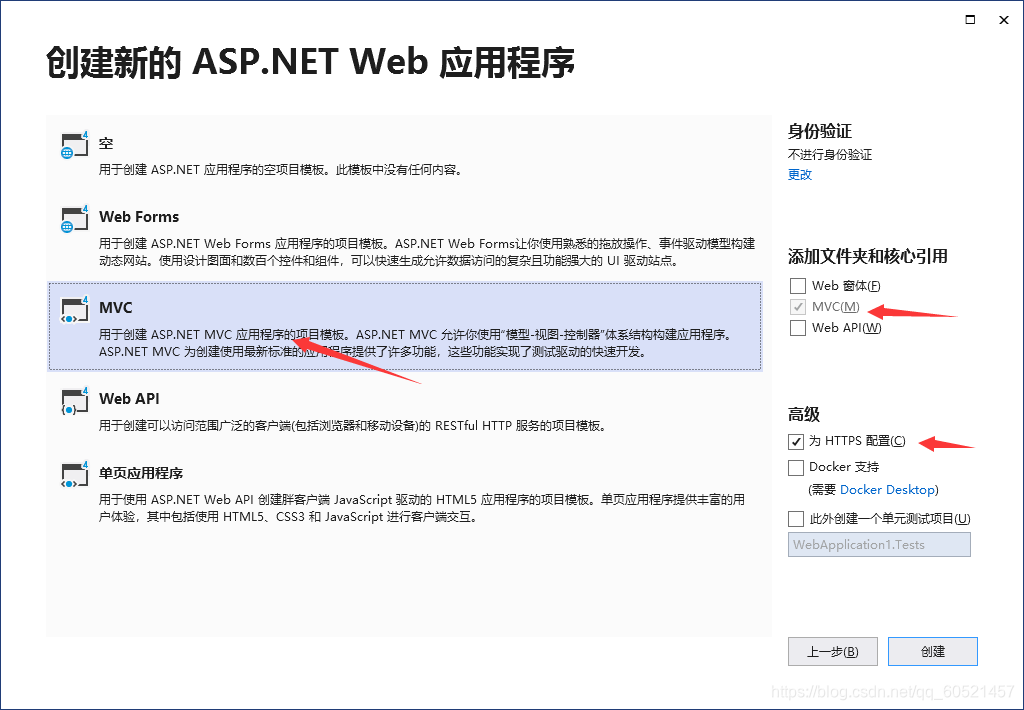
Task: Click the Web Forms template icon
Action: (x=74, y=219)
